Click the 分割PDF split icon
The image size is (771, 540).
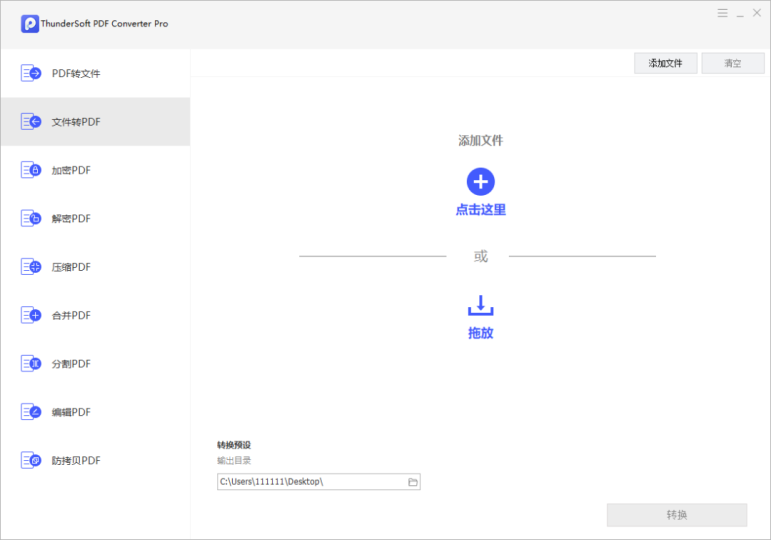pos(30,364)
